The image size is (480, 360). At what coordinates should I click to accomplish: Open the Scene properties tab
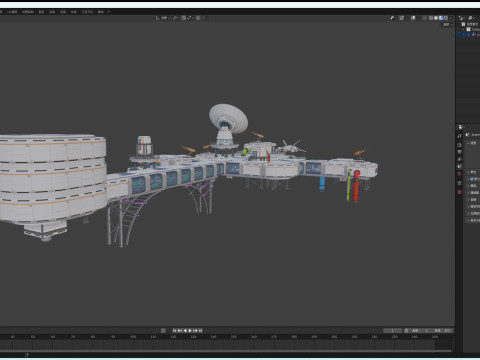pos(459,166)
